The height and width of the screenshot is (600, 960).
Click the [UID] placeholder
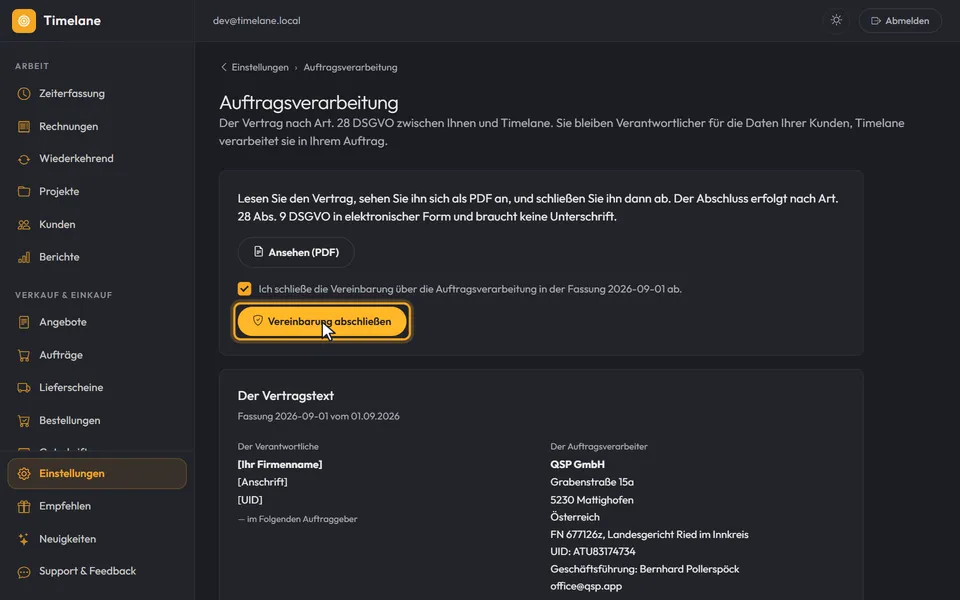tap(250, 500)
